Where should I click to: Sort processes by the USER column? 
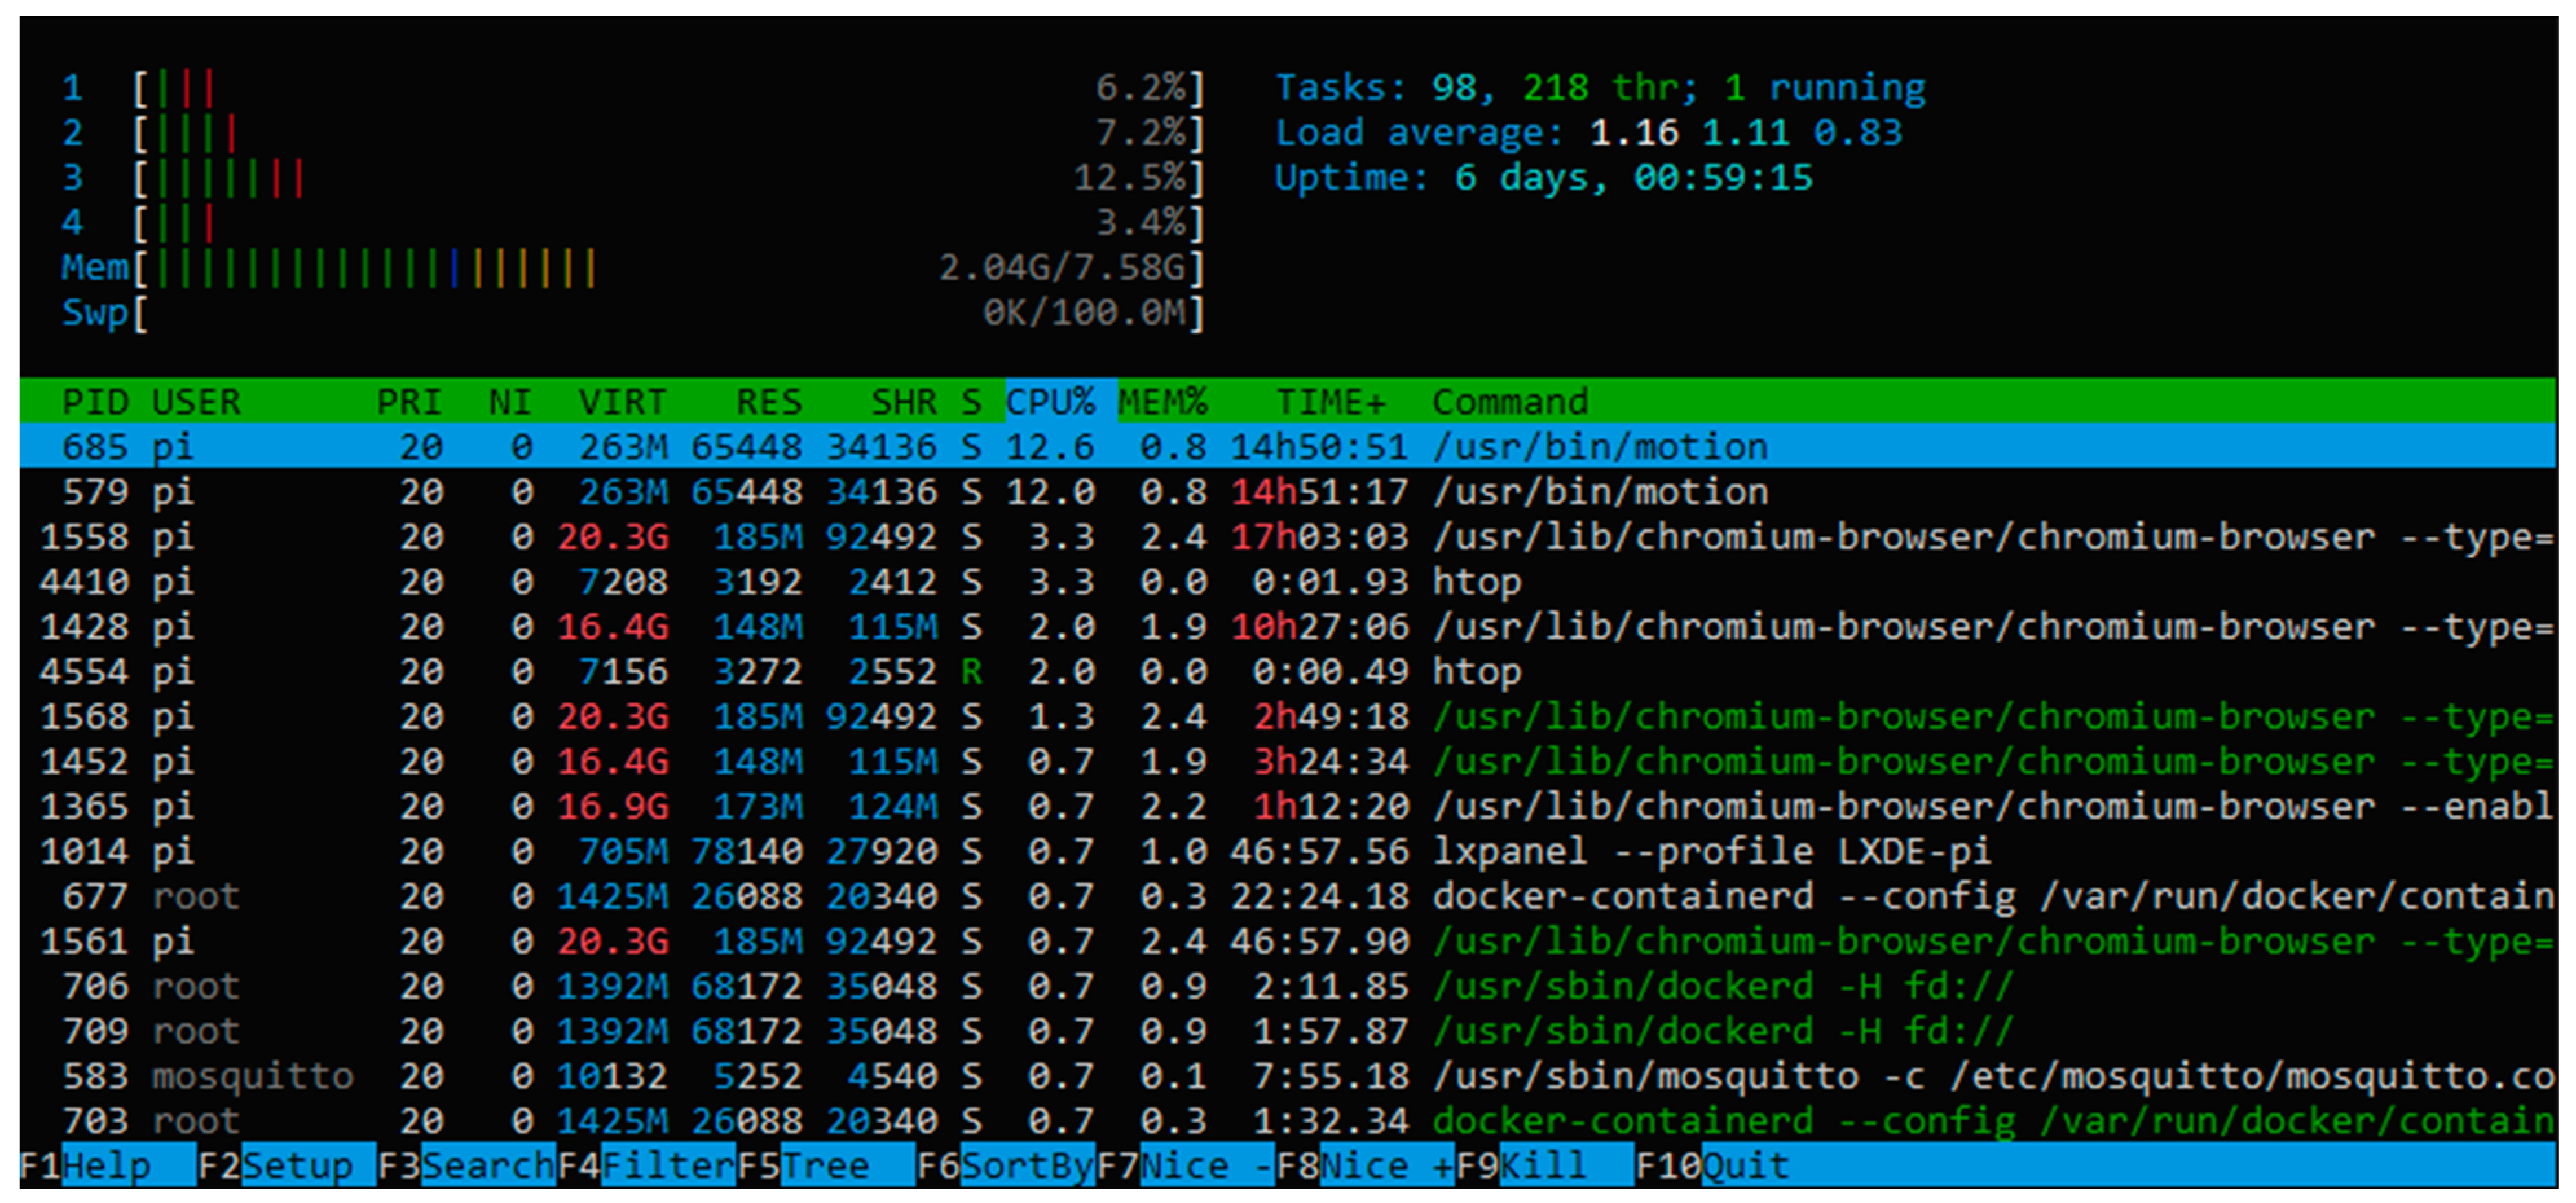(x=196, y=401)
